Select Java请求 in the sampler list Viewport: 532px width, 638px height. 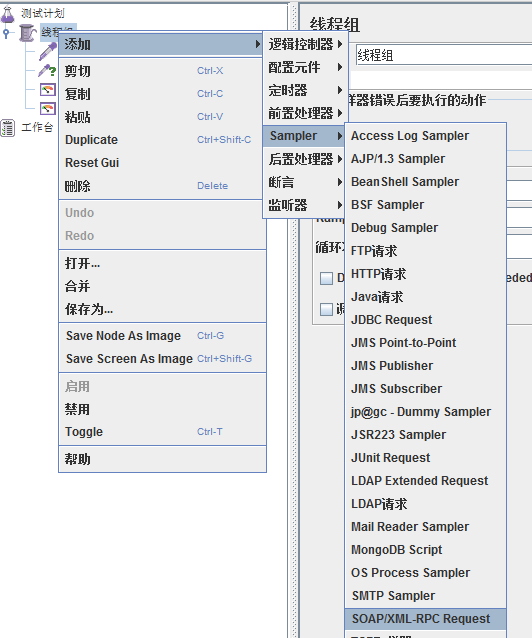(425, 297)
